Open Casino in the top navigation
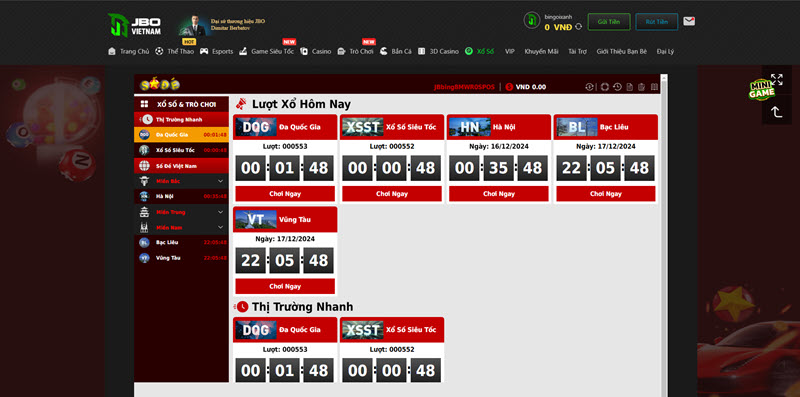The height and width of the screenshot is (397, 800). 316,52
